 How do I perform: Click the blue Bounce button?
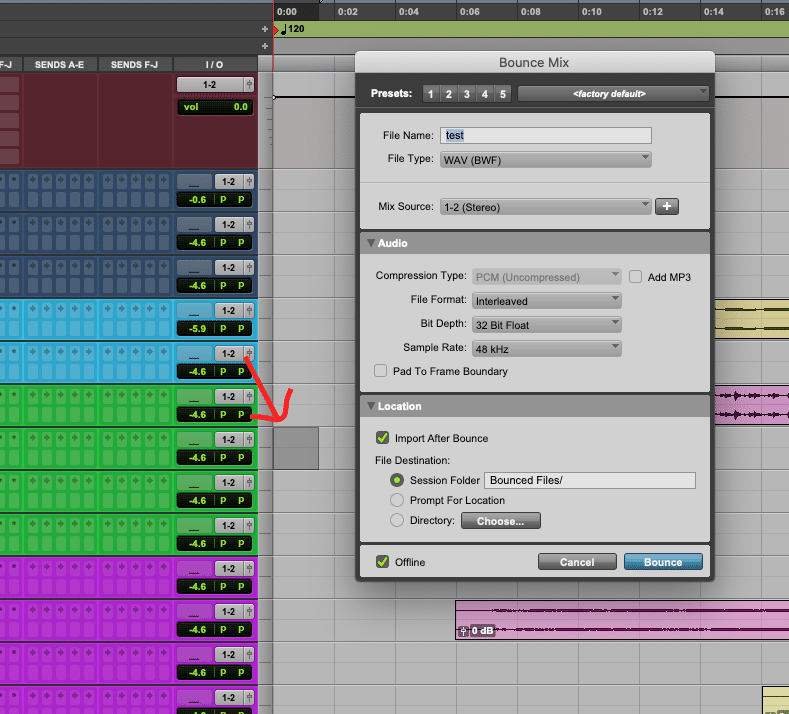click(663, 562)
